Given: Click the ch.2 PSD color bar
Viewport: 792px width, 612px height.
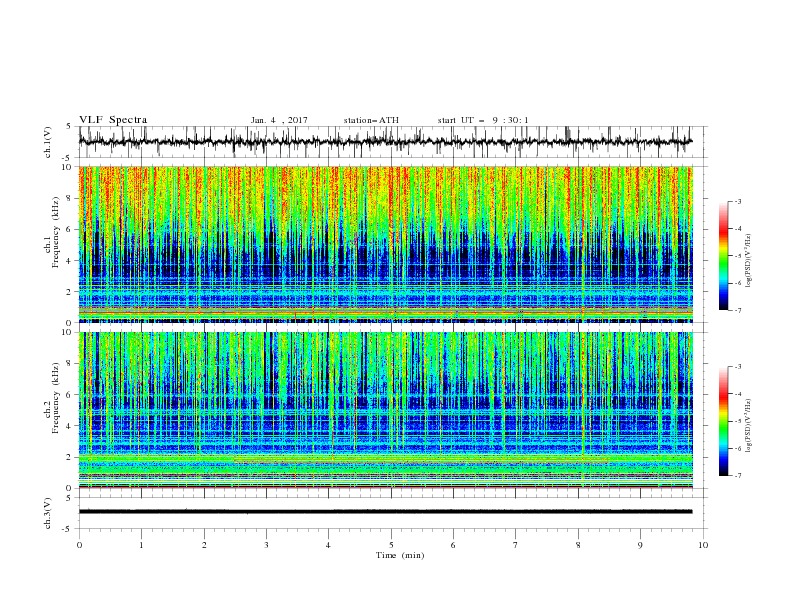Looking at the screenshot, I should tap(723, 421).
